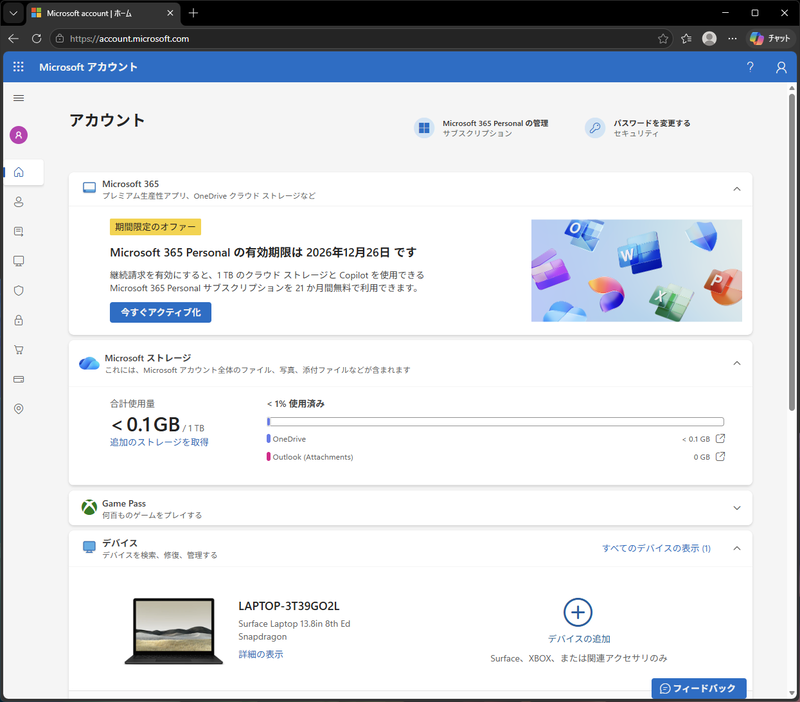Click the フィードバック button
Image resolution: width=800 pixels, height=702 pixels.
(698, 688)
